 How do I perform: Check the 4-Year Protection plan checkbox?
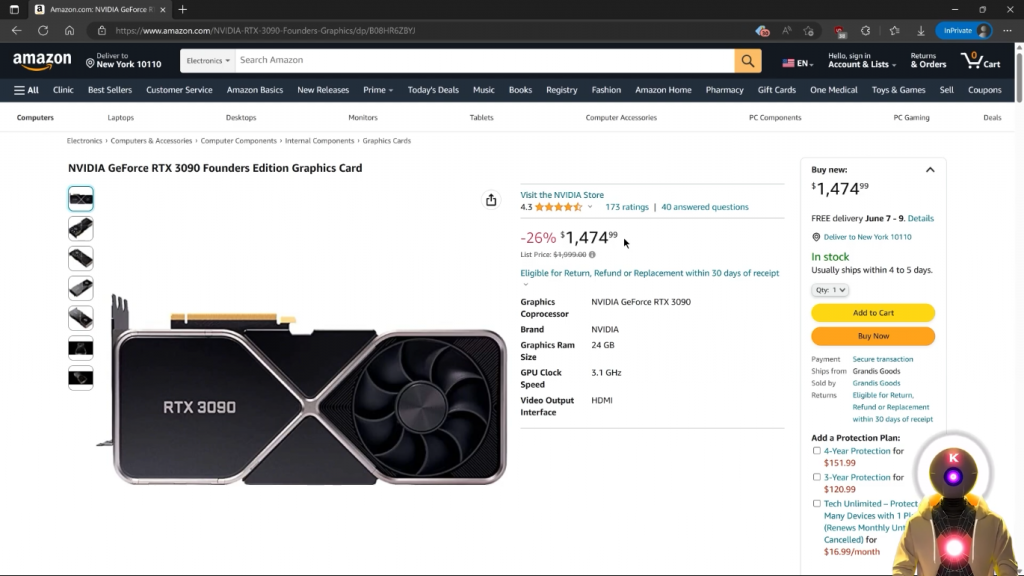pos(817,451)
